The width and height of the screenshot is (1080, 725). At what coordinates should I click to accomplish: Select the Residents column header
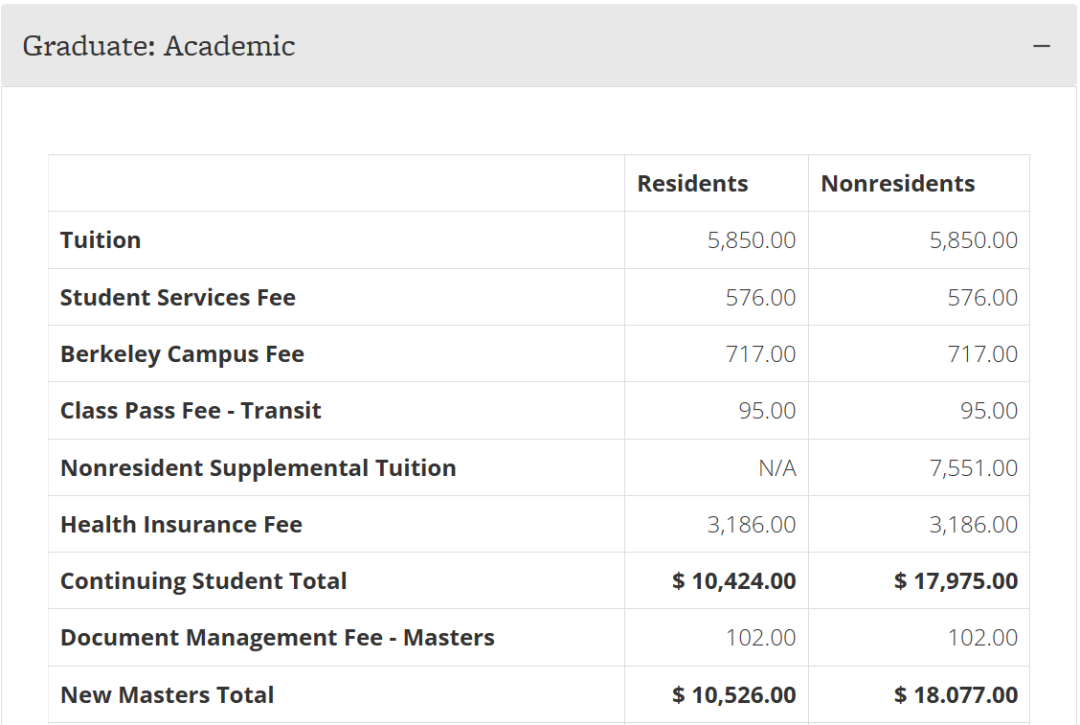point(692,184)
